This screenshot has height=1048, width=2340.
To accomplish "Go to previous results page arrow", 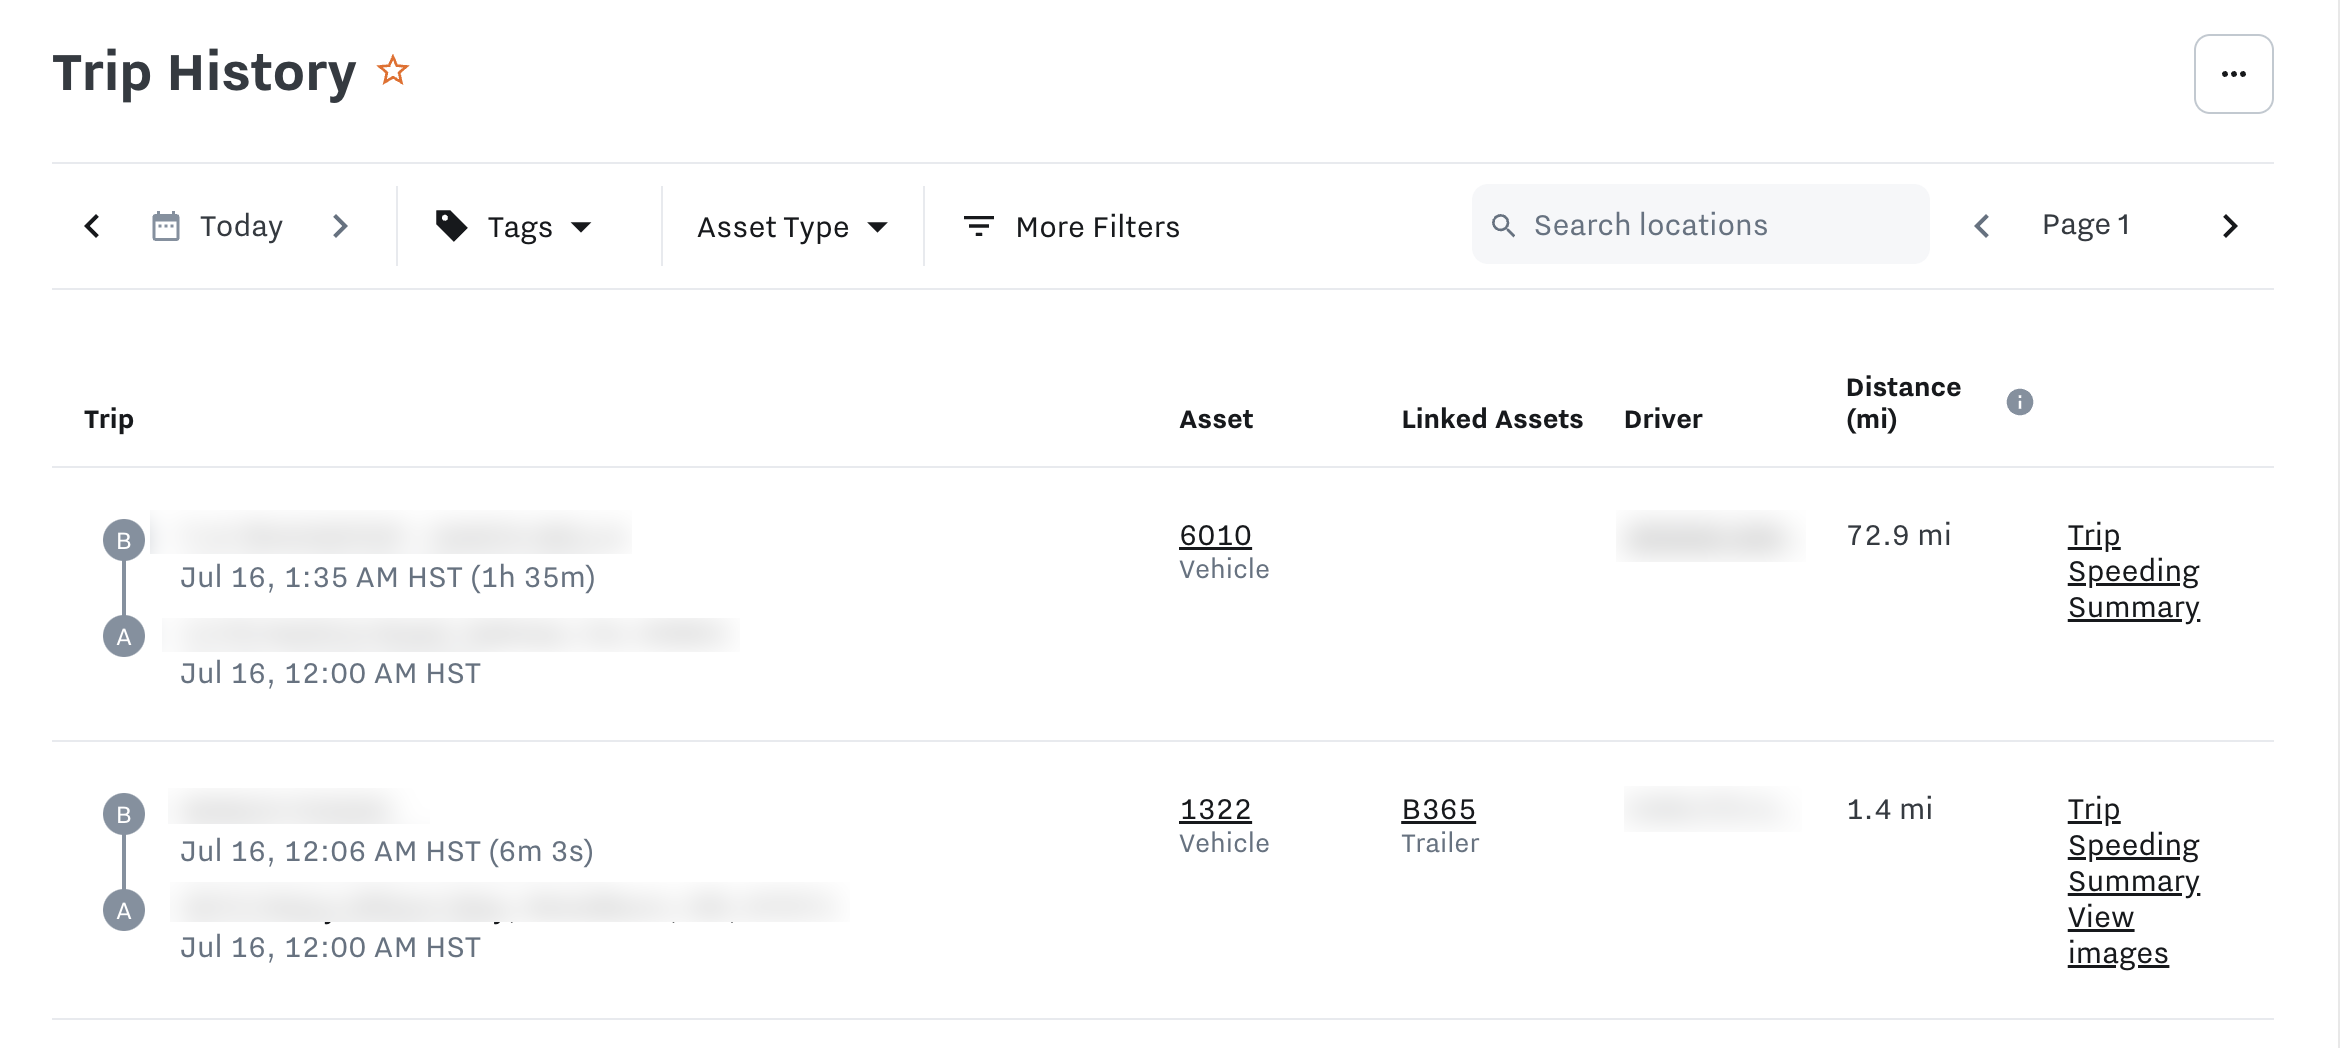I will tap(1982, 226).
